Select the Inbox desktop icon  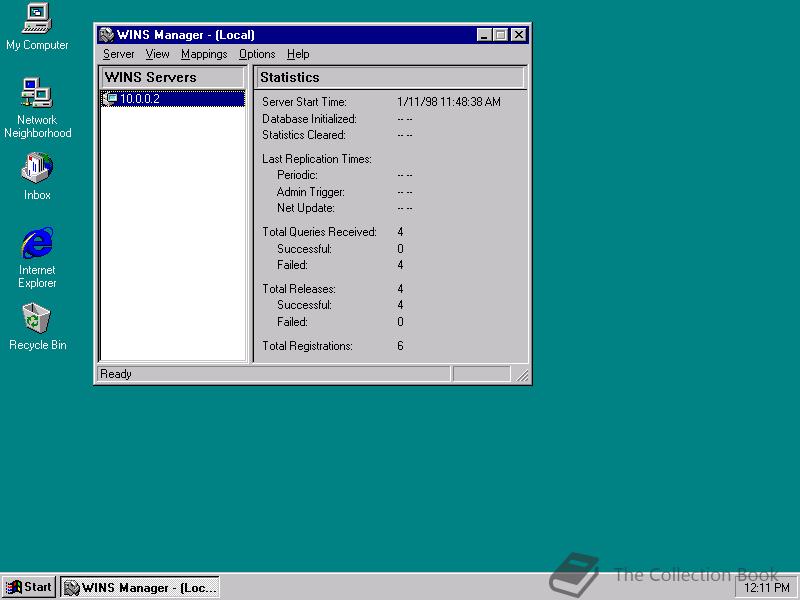click(x=37, y=176)
